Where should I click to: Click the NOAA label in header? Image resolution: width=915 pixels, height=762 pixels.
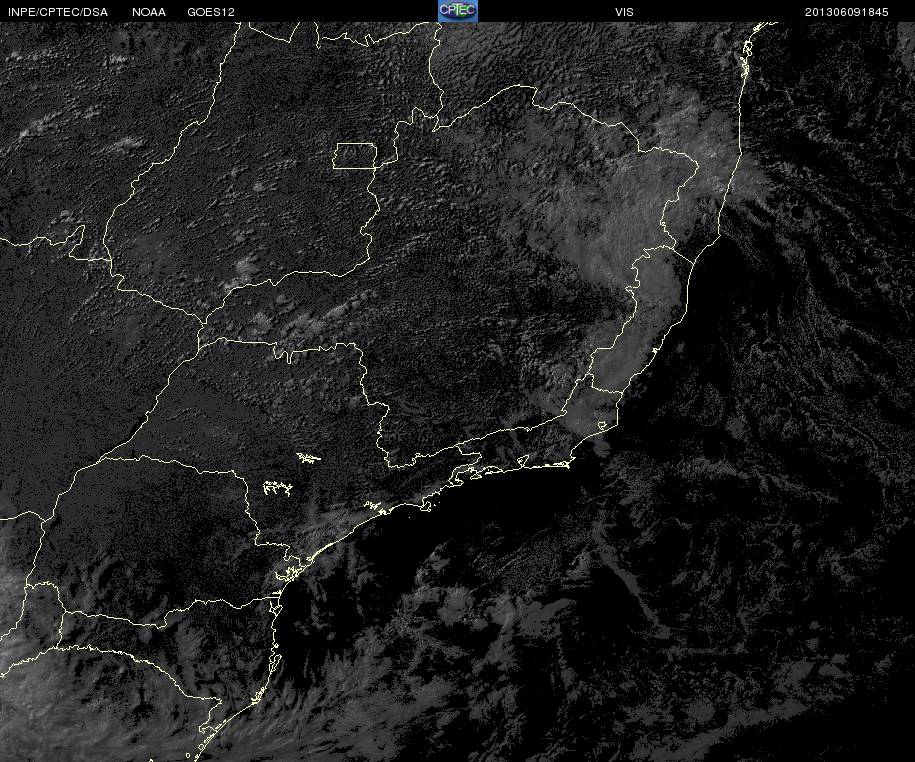coord(149,12)
